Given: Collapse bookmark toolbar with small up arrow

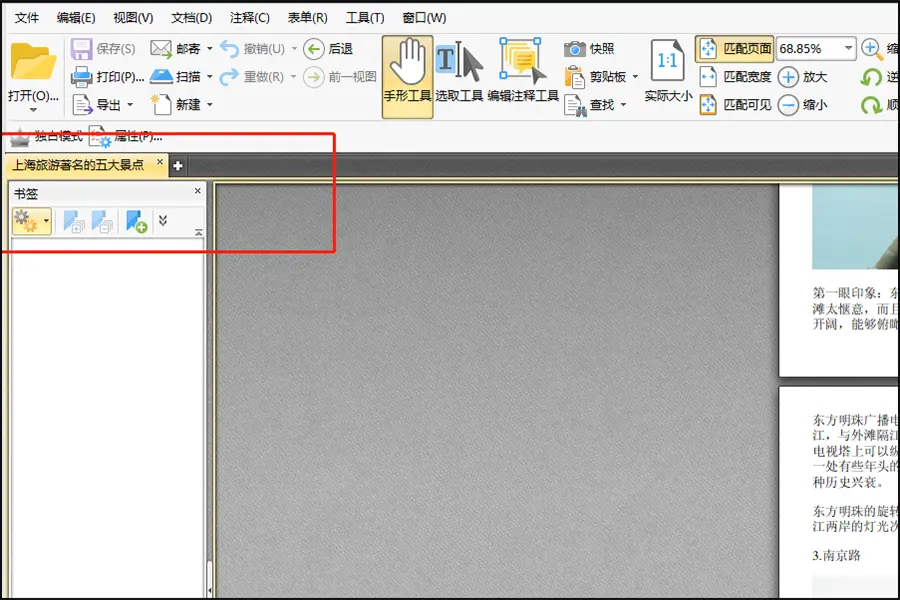Looking at the screenshot, I should [x=199, y=232].
